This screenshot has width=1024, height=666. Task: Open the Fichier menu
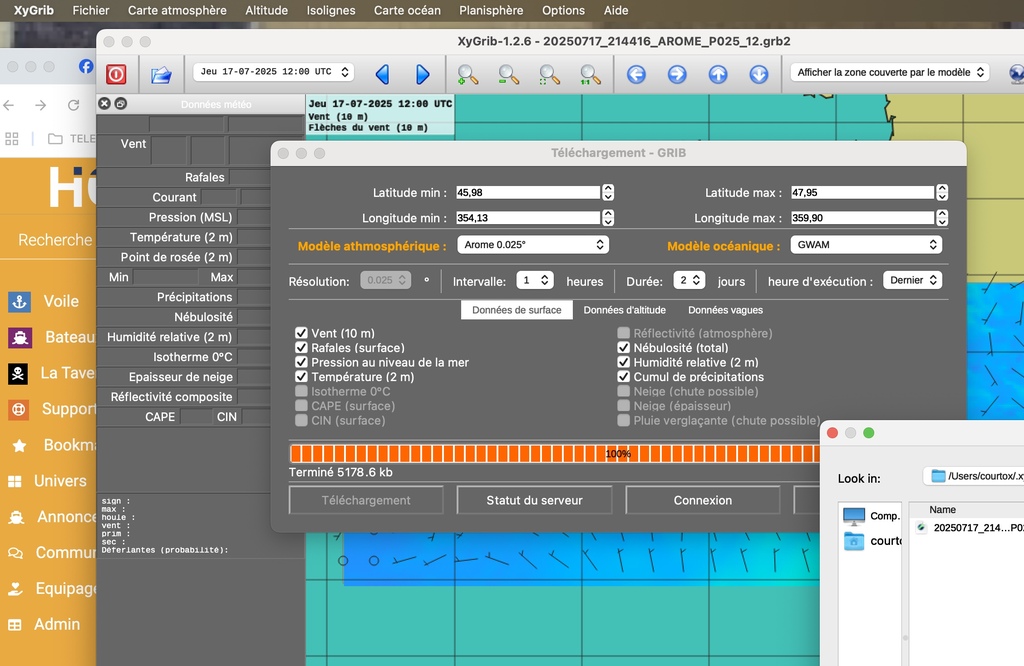[91, 10]
